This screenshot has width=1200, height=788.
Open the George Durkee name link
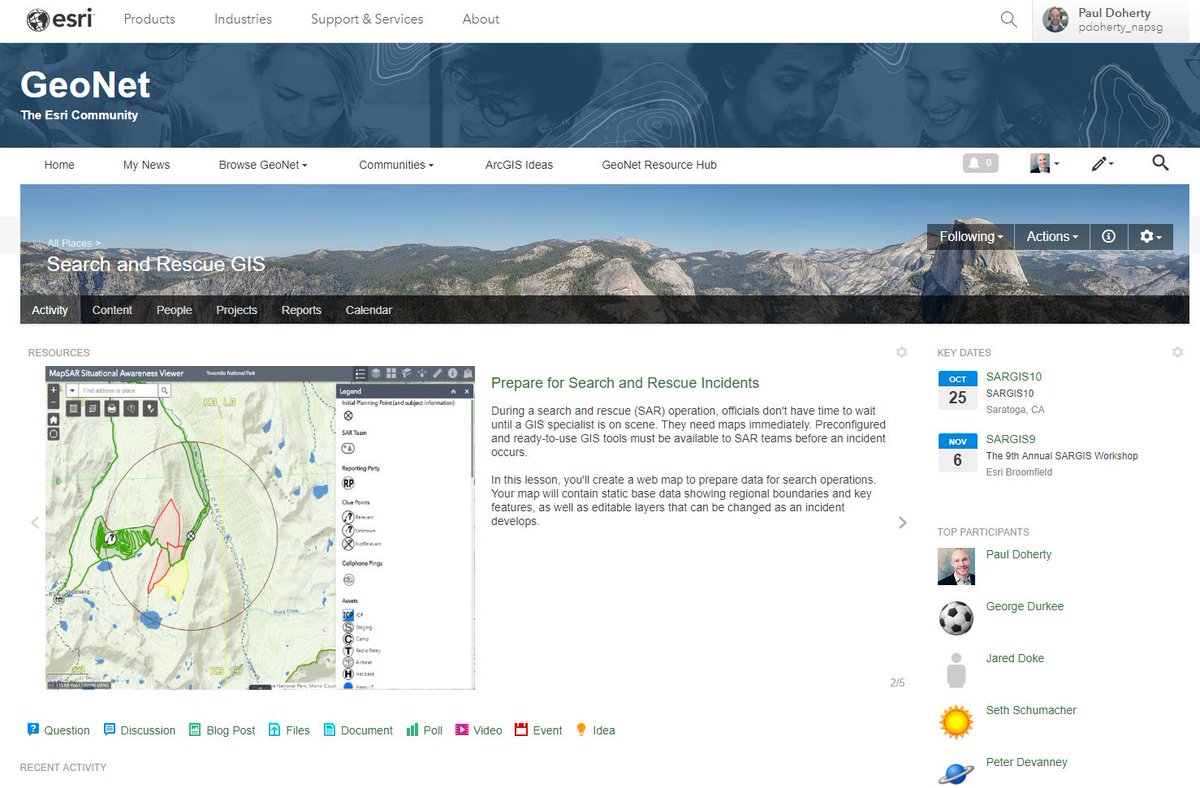tap(1025, 607)
